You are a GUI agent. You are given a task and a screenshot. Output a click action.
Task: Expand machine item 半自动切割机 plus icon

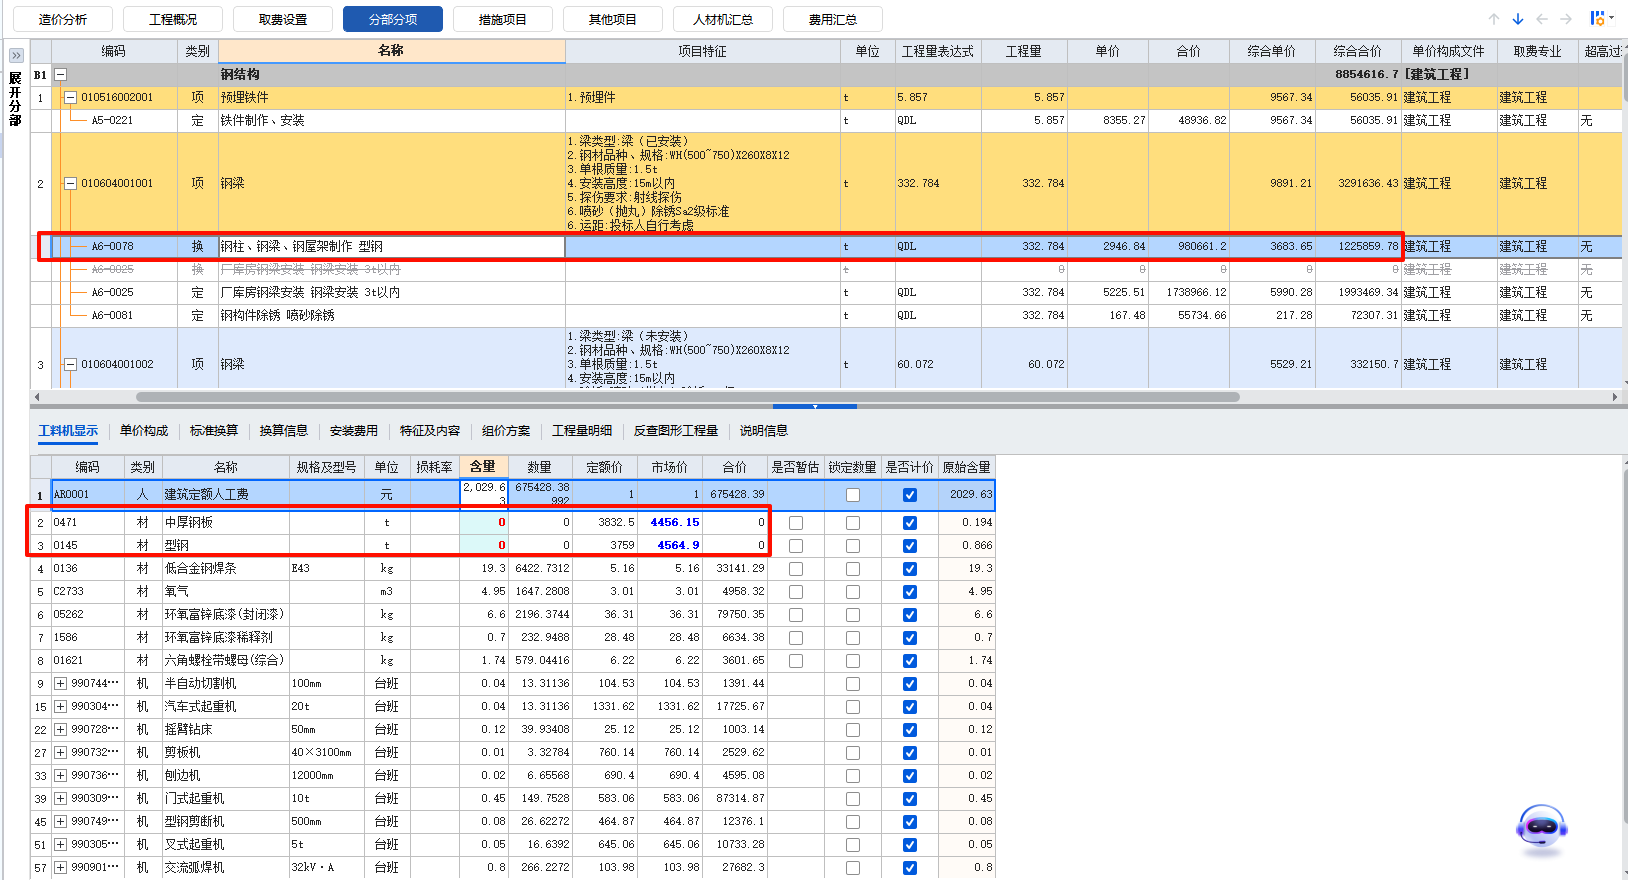(x=60, y=684)
